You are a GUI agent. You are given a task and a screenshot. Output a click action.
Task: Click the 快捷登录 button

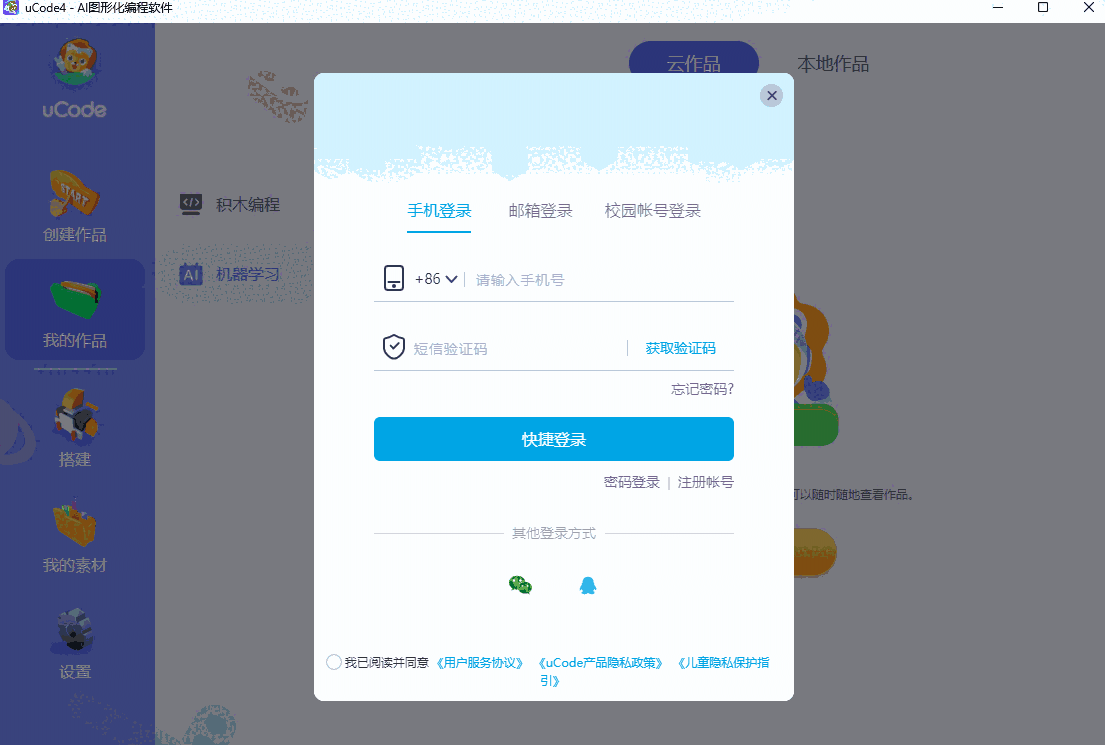pos(554,439)
